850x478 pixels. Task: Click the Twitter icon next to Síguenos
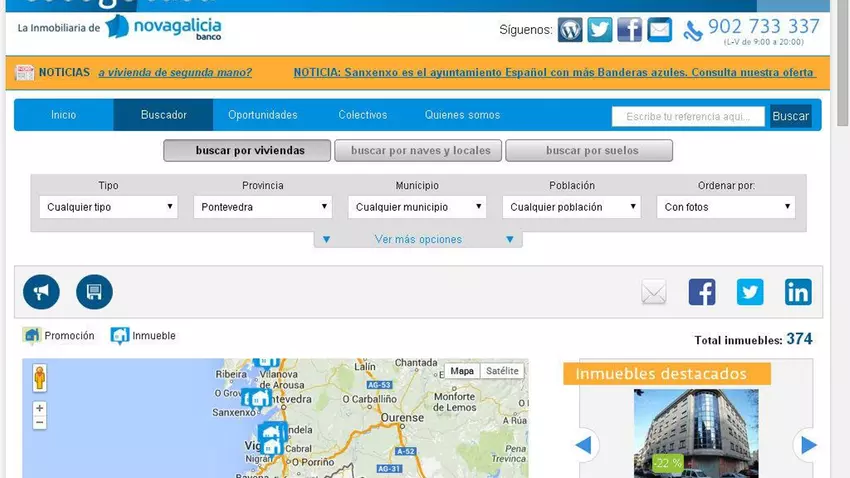[600, 30]
